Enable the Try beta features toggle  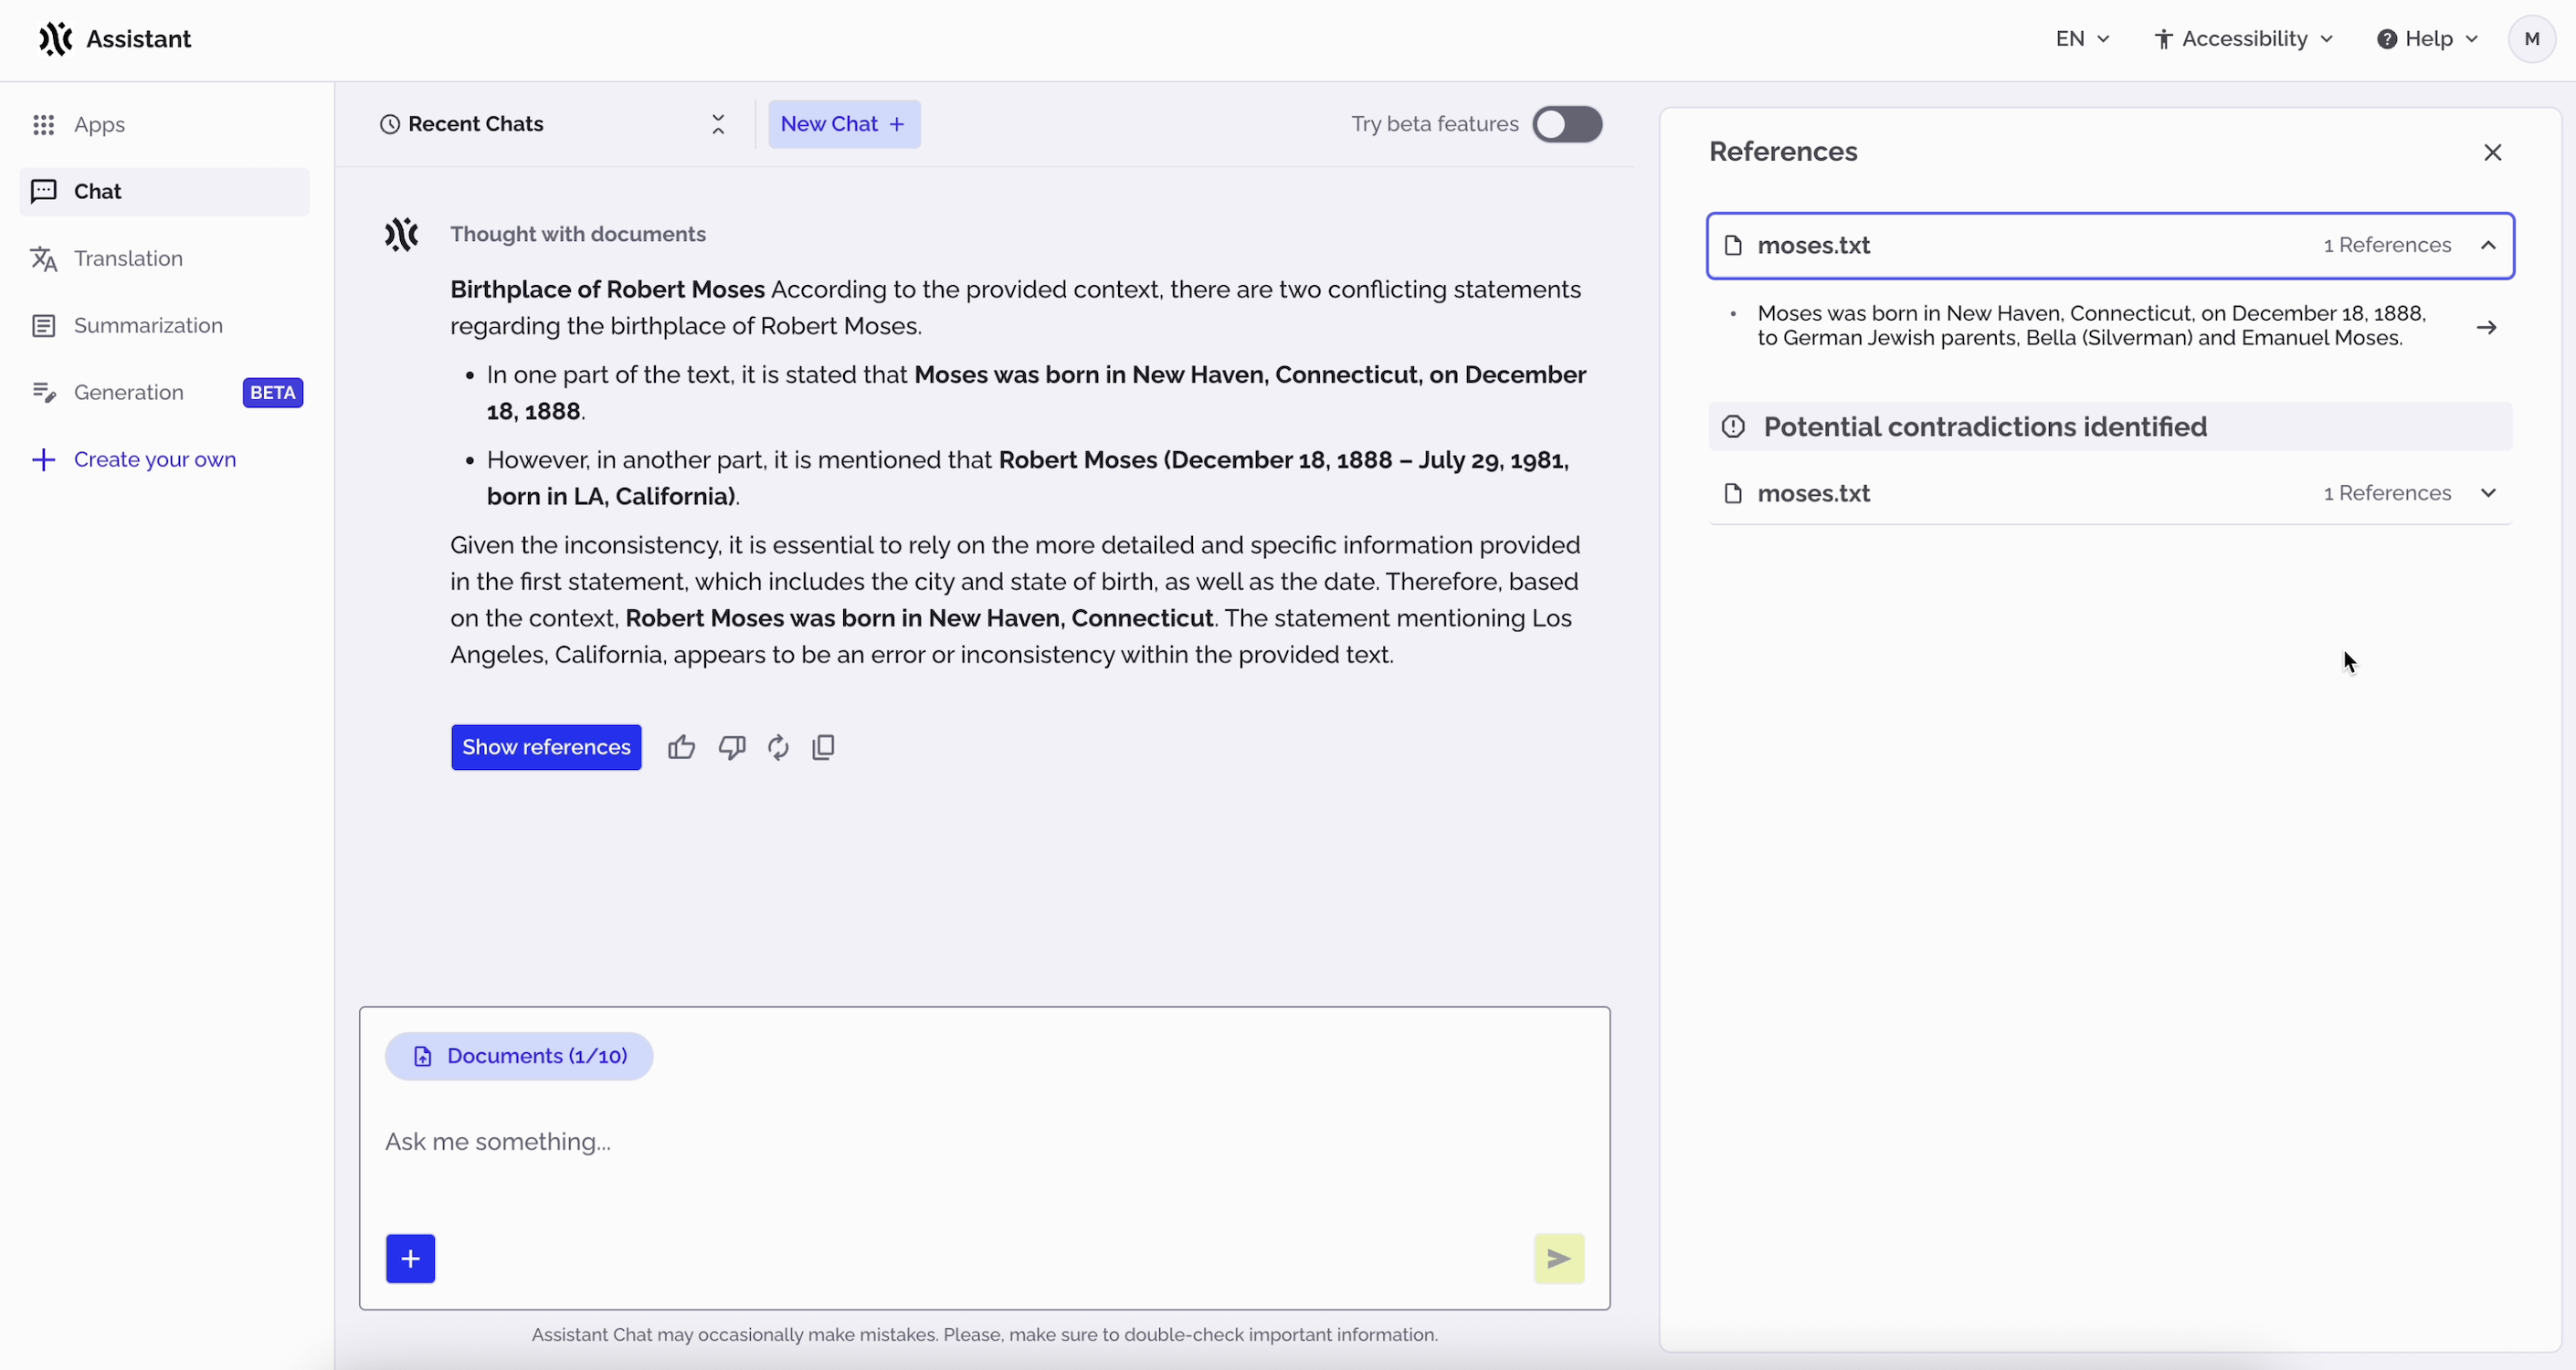(x=1566, y=124)
